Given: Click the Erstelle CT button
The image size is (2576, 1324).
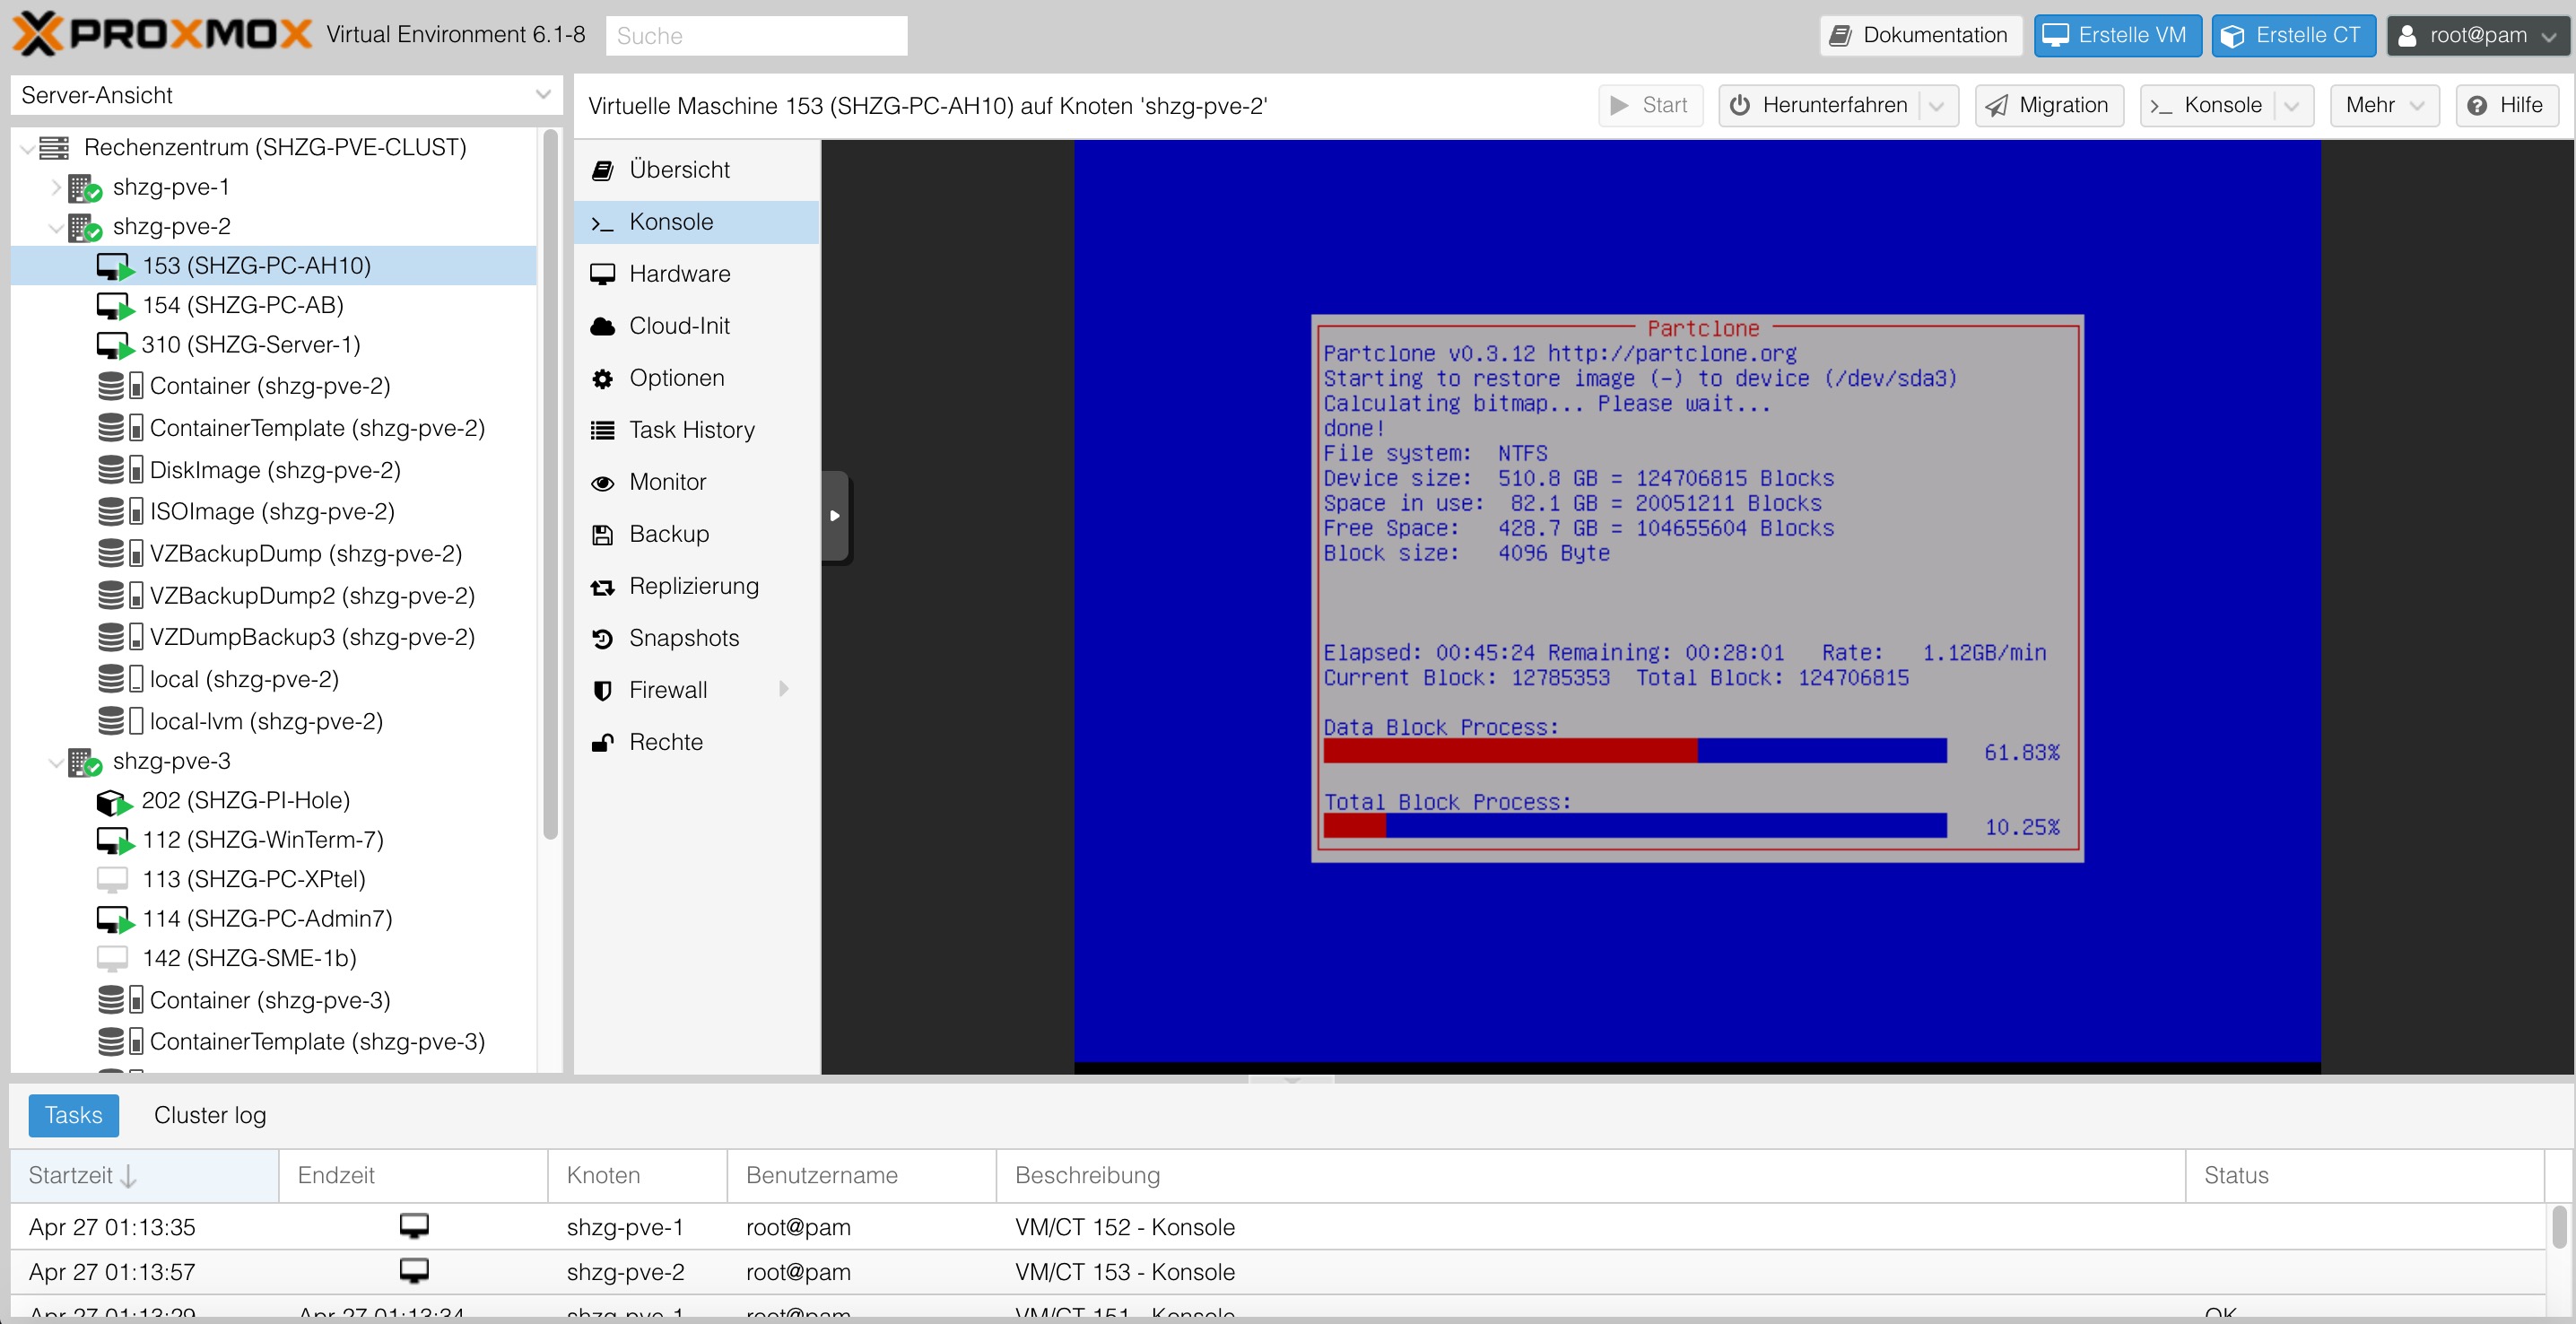Looking at the screenshot, I should (2293, 35).
